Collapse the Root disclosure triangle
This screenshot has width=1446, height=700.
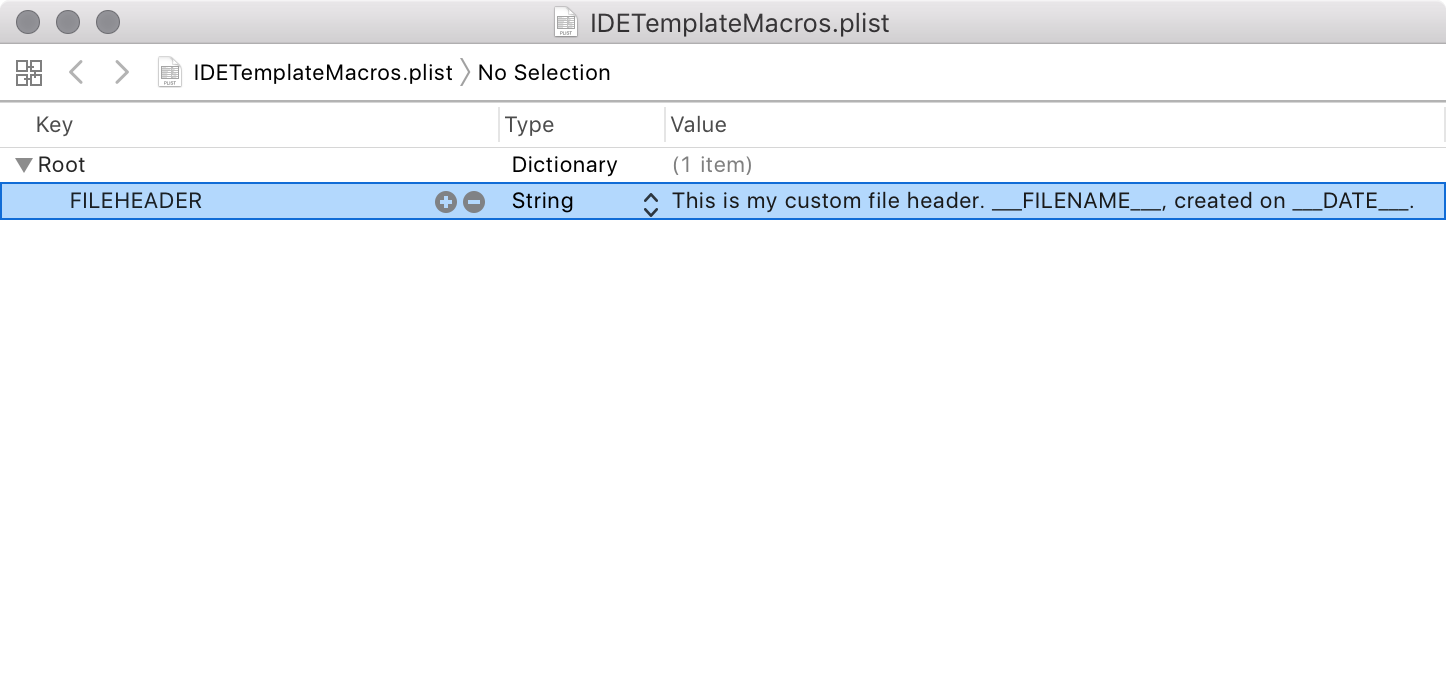pos(25,165)
